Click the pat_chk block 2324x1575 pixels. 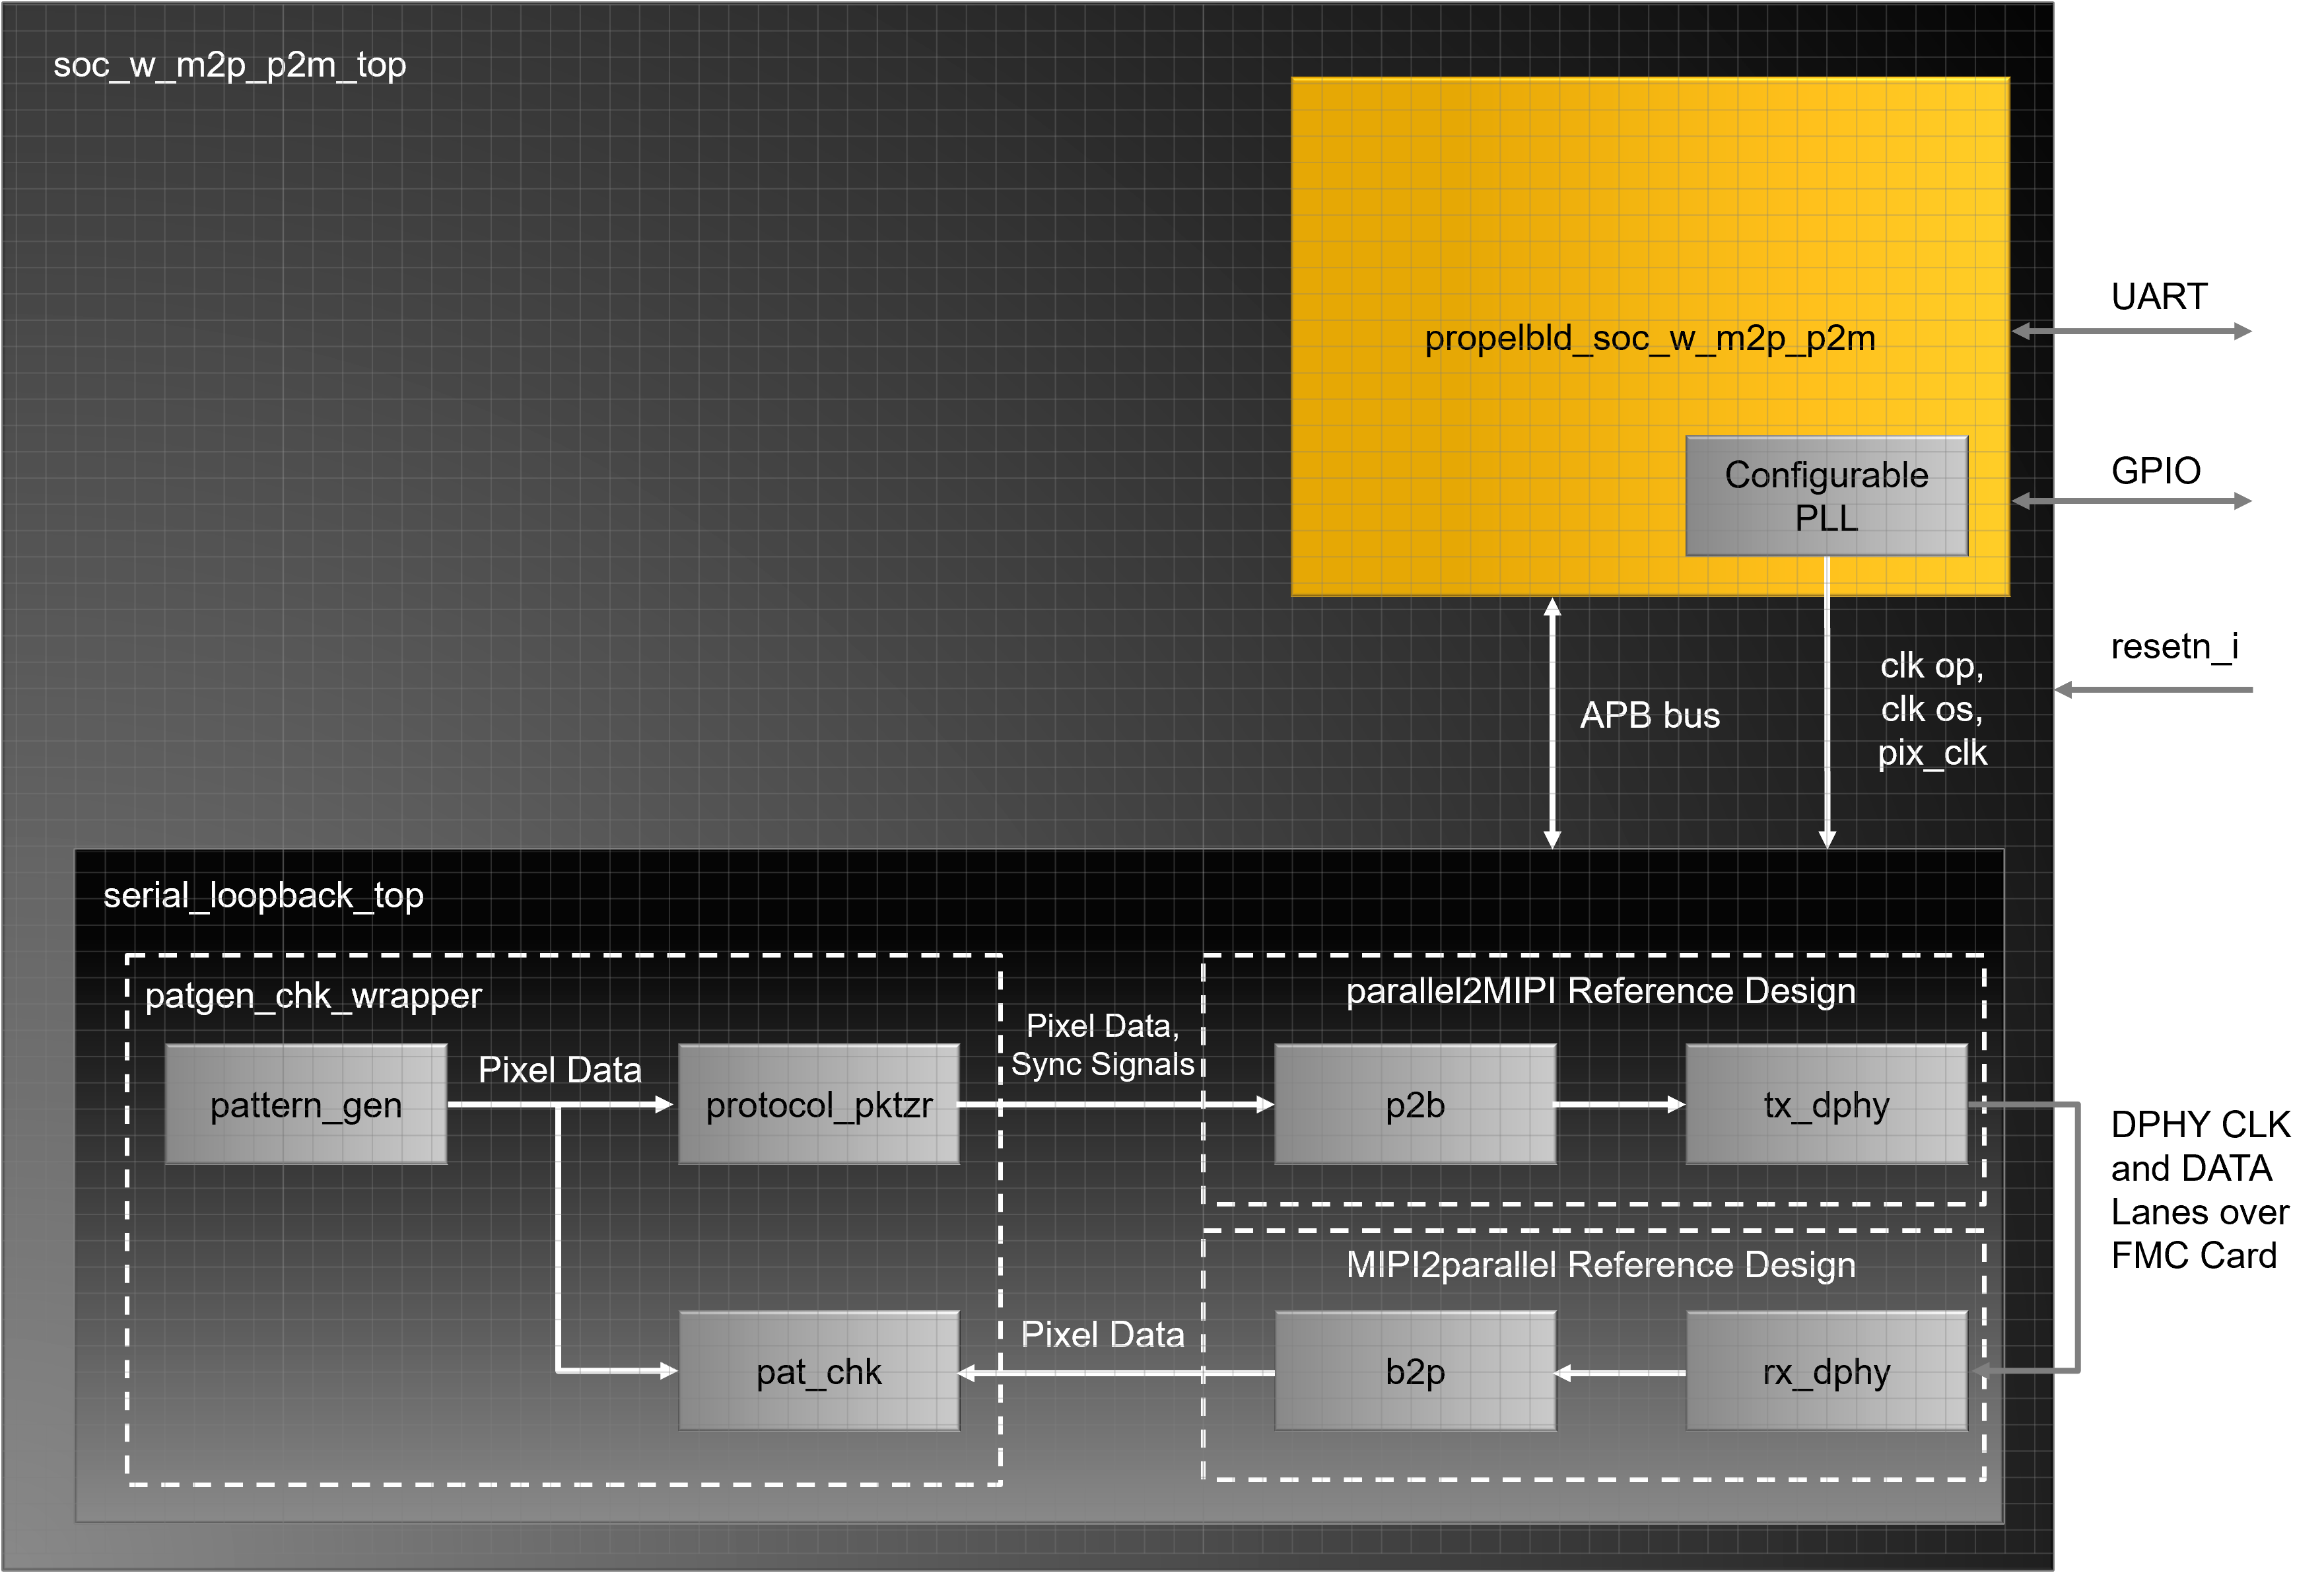coord(819,1371)
